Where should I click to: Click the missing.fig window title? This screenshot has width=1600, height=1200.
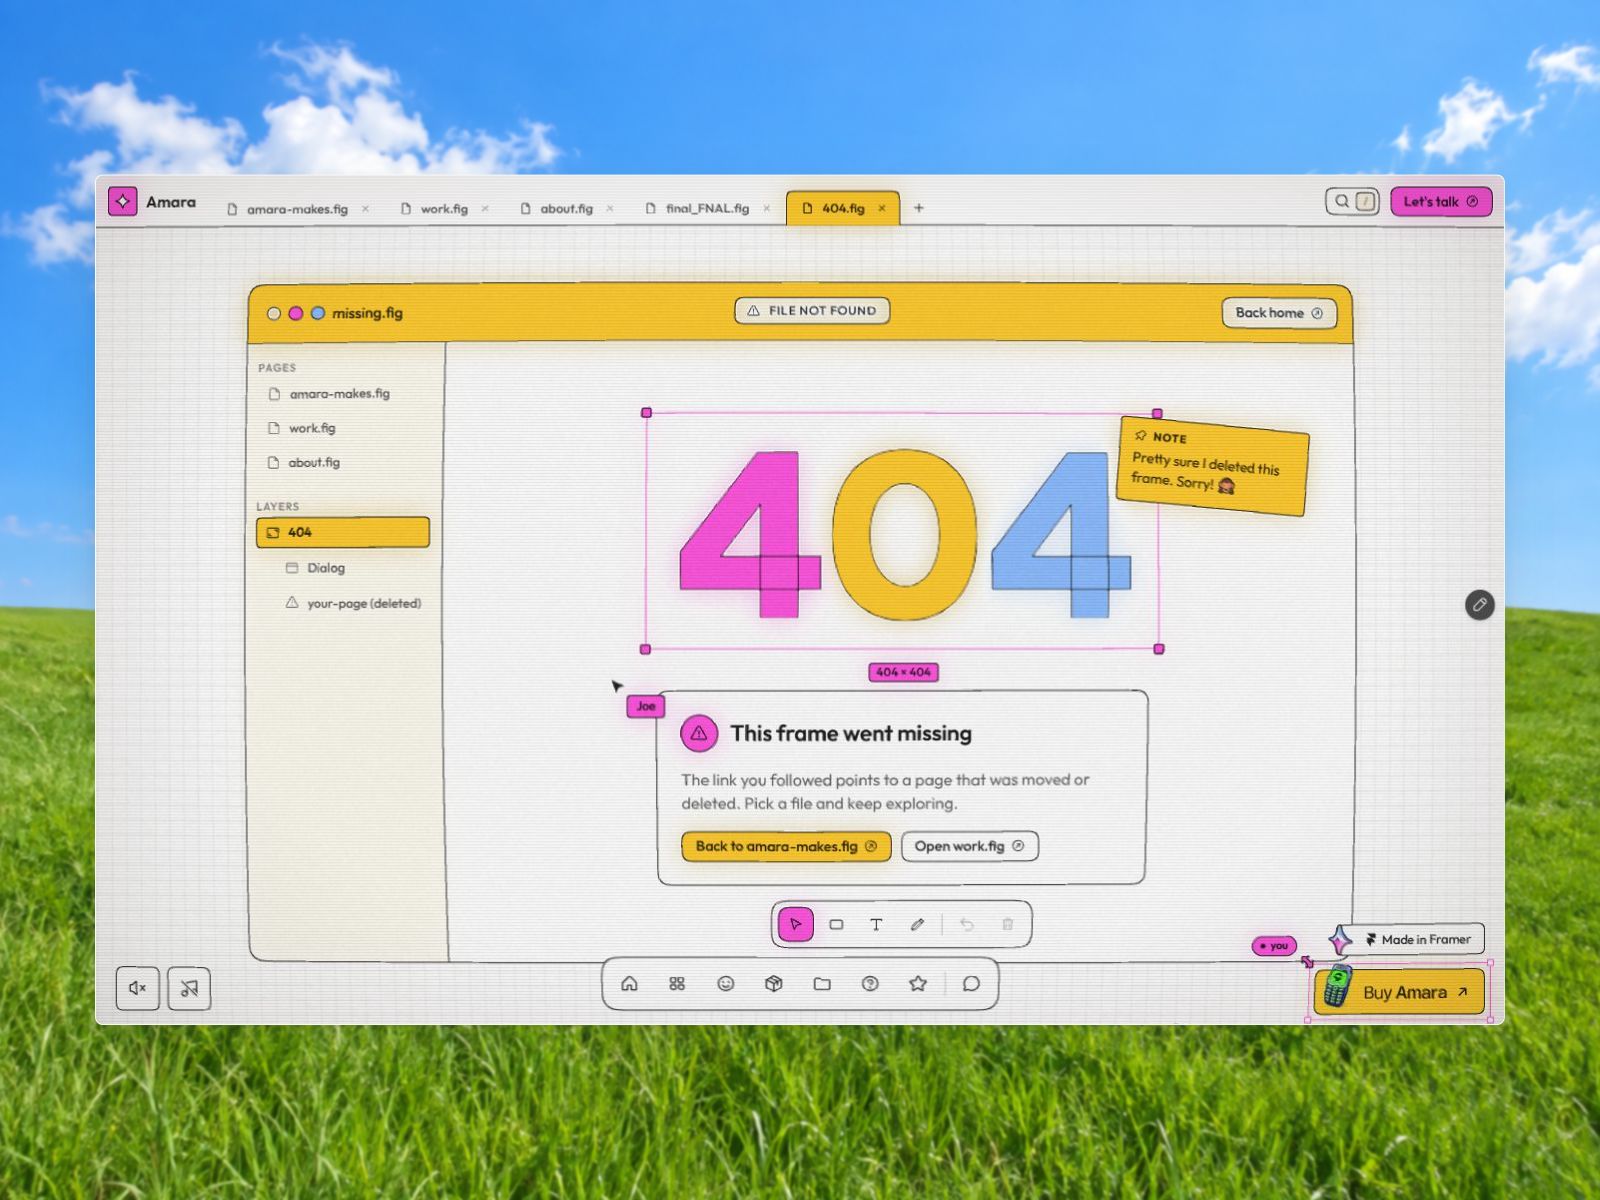click(367, 313)
